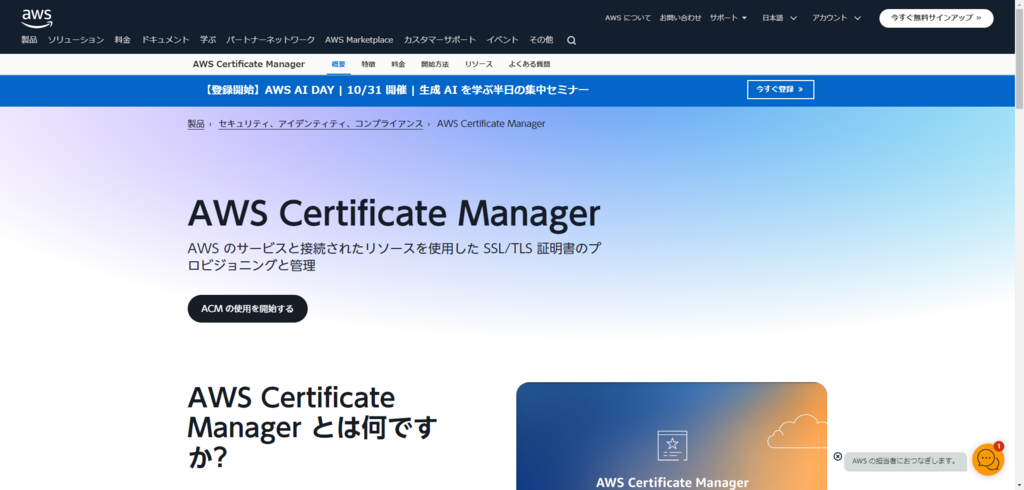The width and height of the screenshot is (1024, 490).
Task: Select the 料金 tab in the subnav
Action: tap(398, 64)
